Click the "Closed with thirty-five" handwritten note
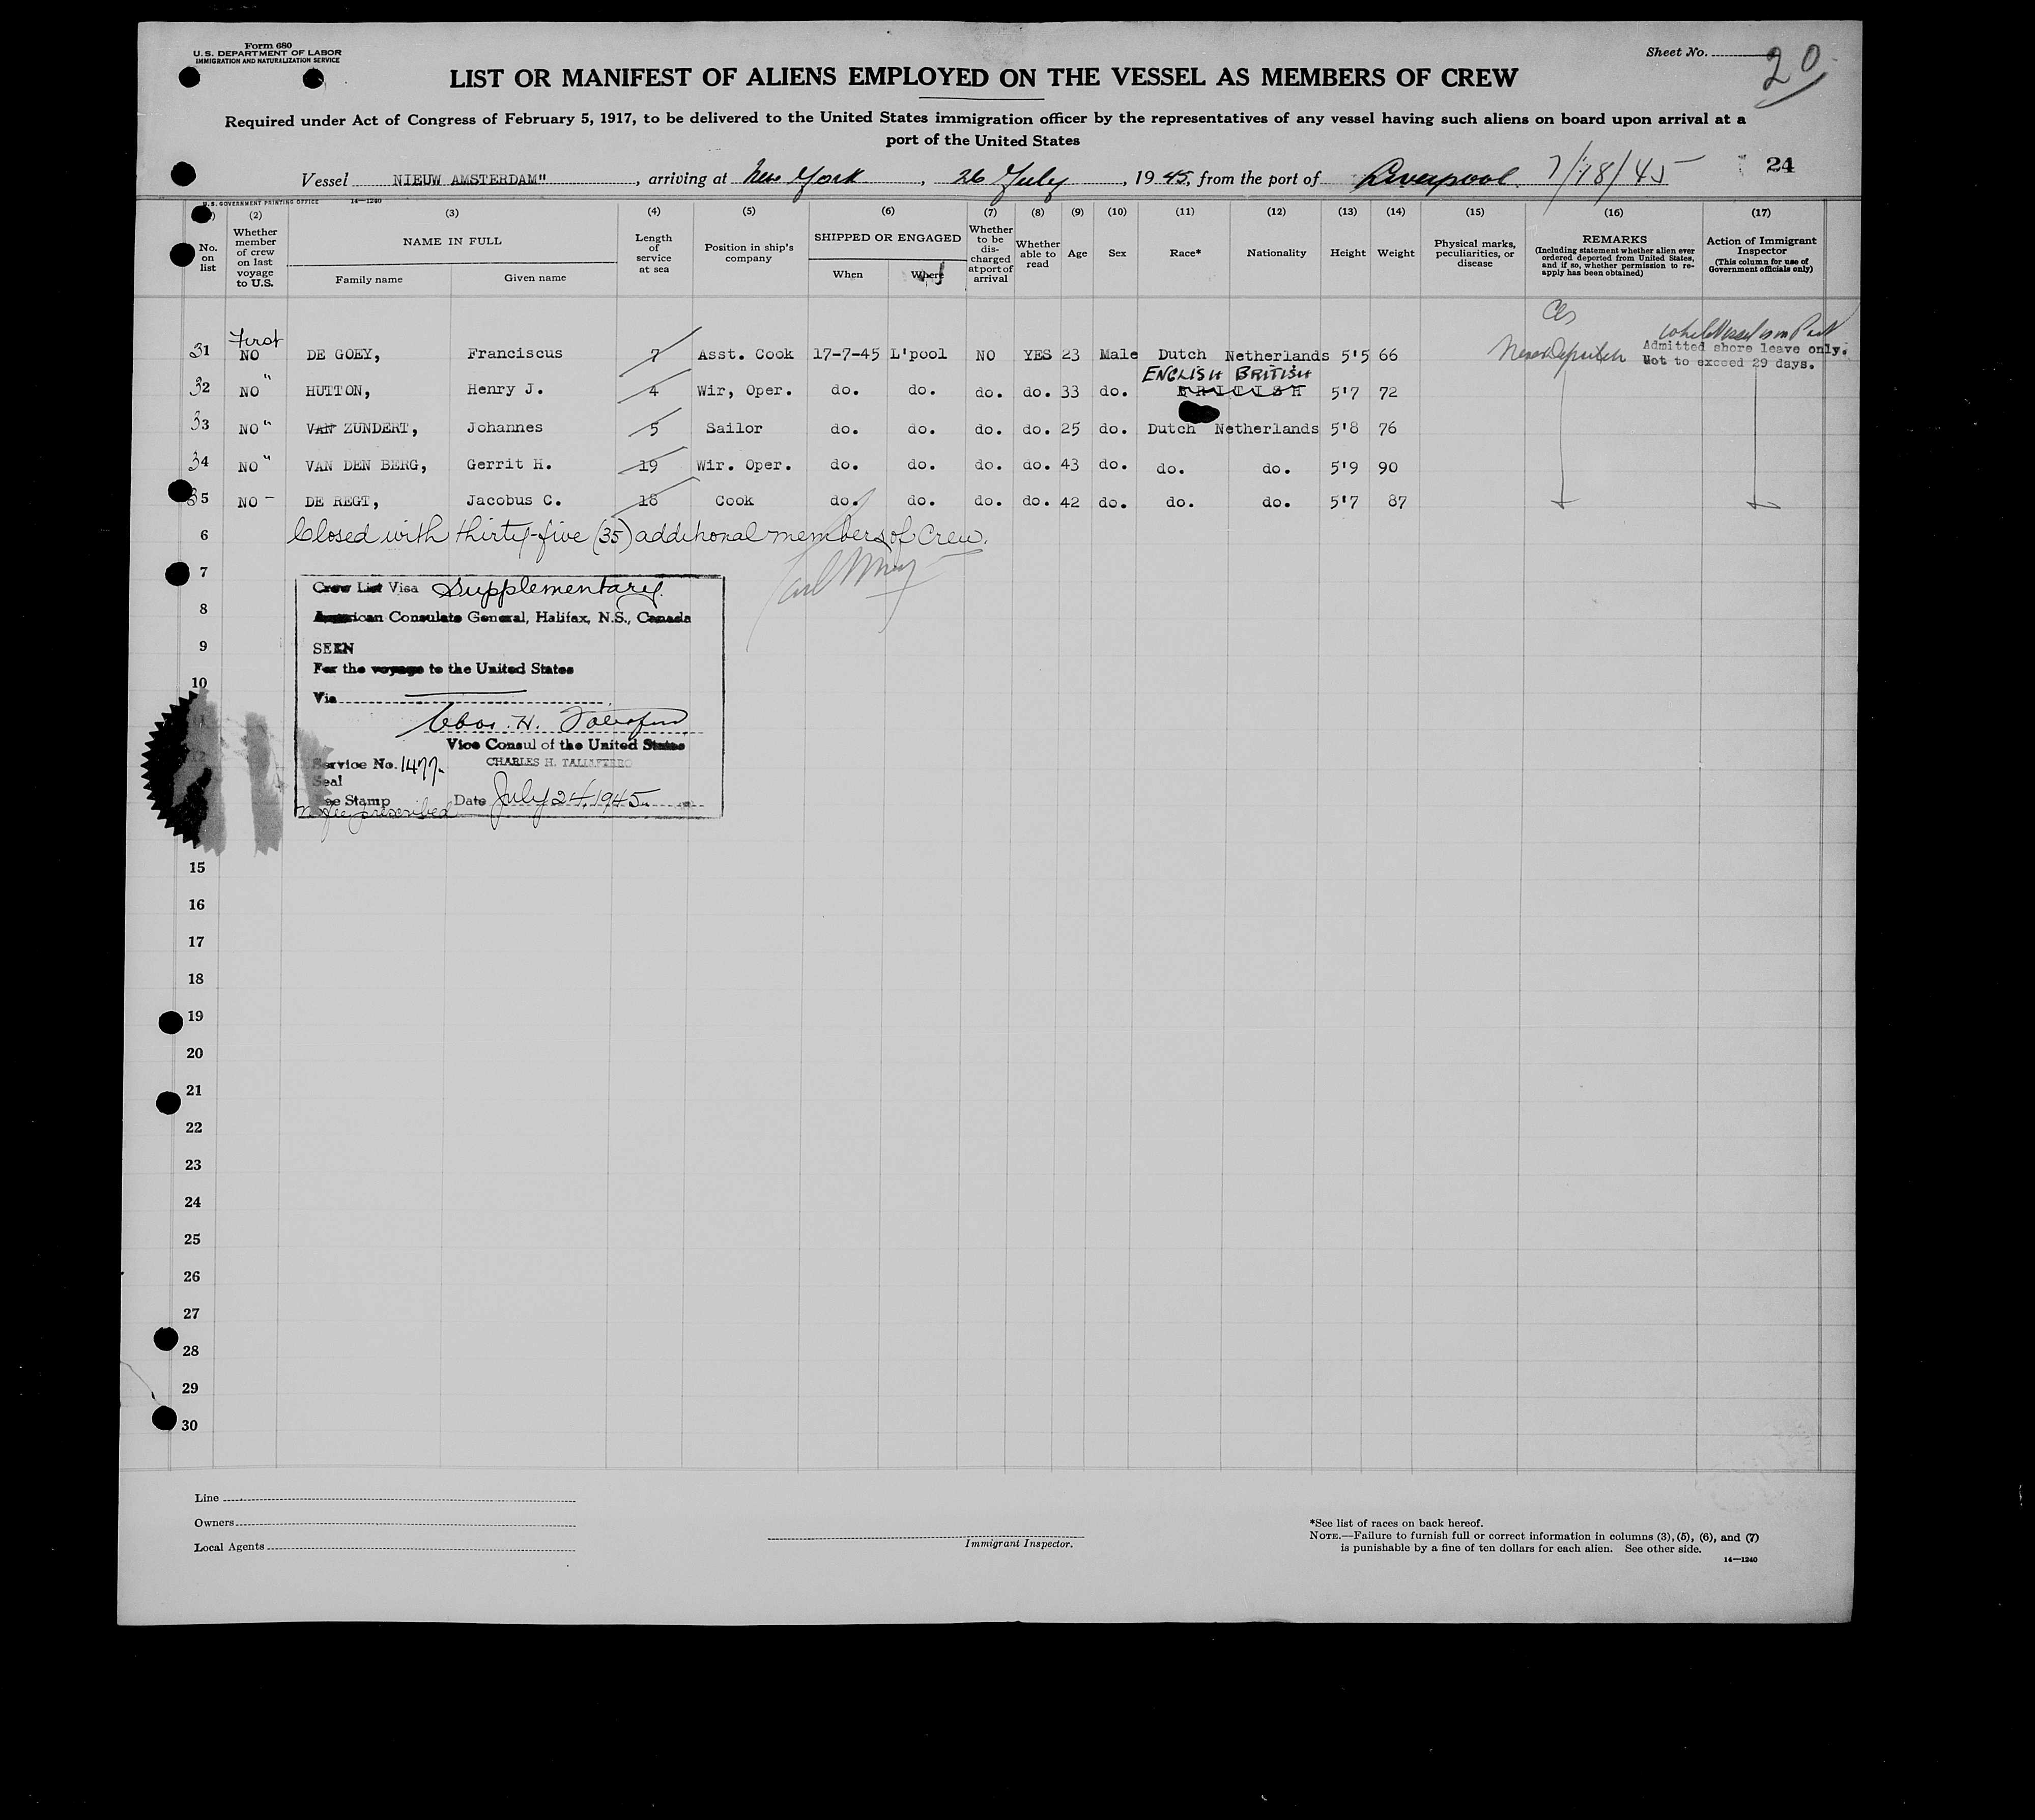 point(638,535)
